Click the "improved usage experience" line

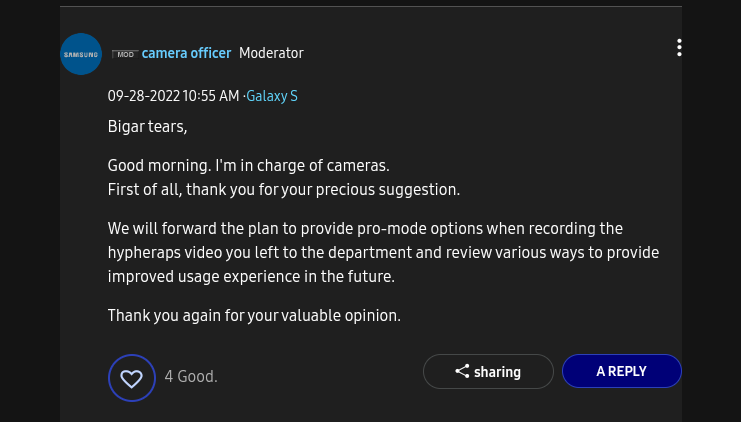[x=251, y=276]
